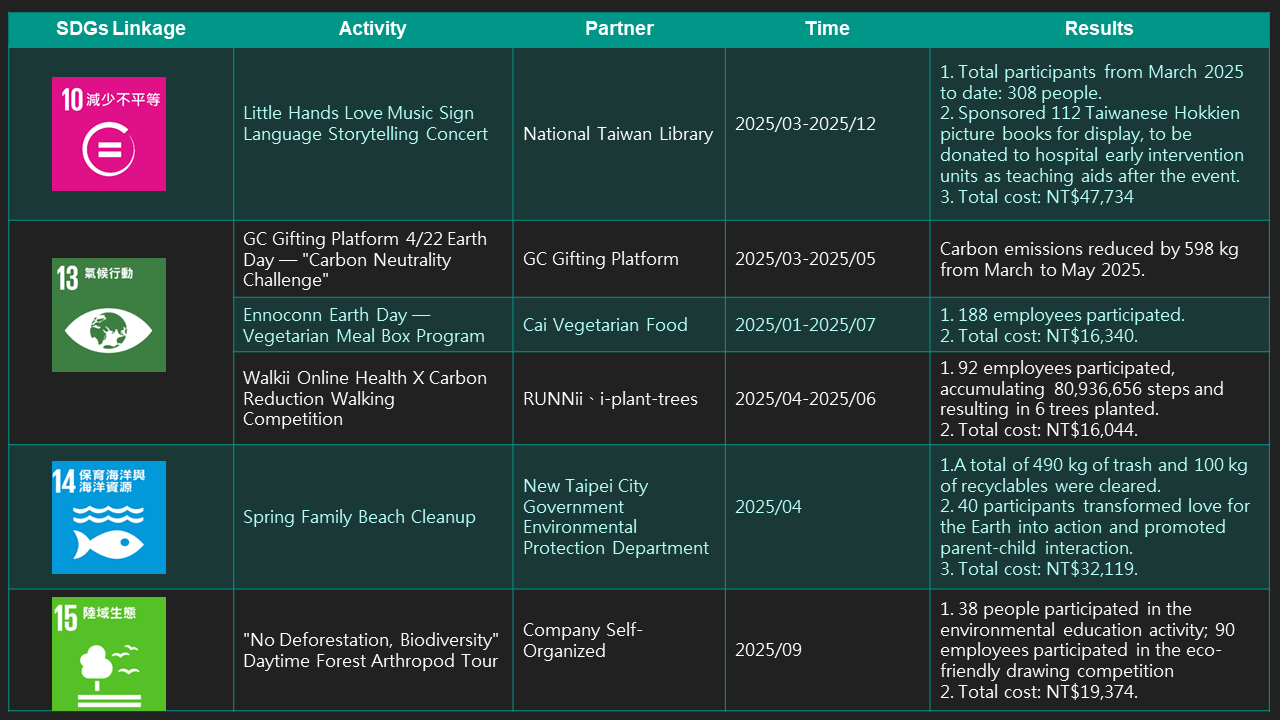Click the Activity column header
Screen dimensions: 1280x720
(x=372, y=28)
